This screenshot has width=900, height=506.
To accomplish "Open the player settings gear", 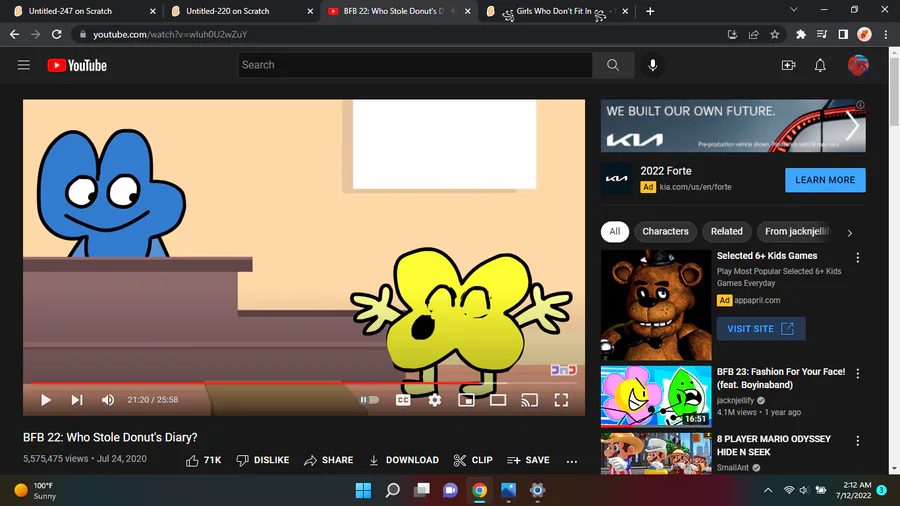I will click(x=435, y=400).
